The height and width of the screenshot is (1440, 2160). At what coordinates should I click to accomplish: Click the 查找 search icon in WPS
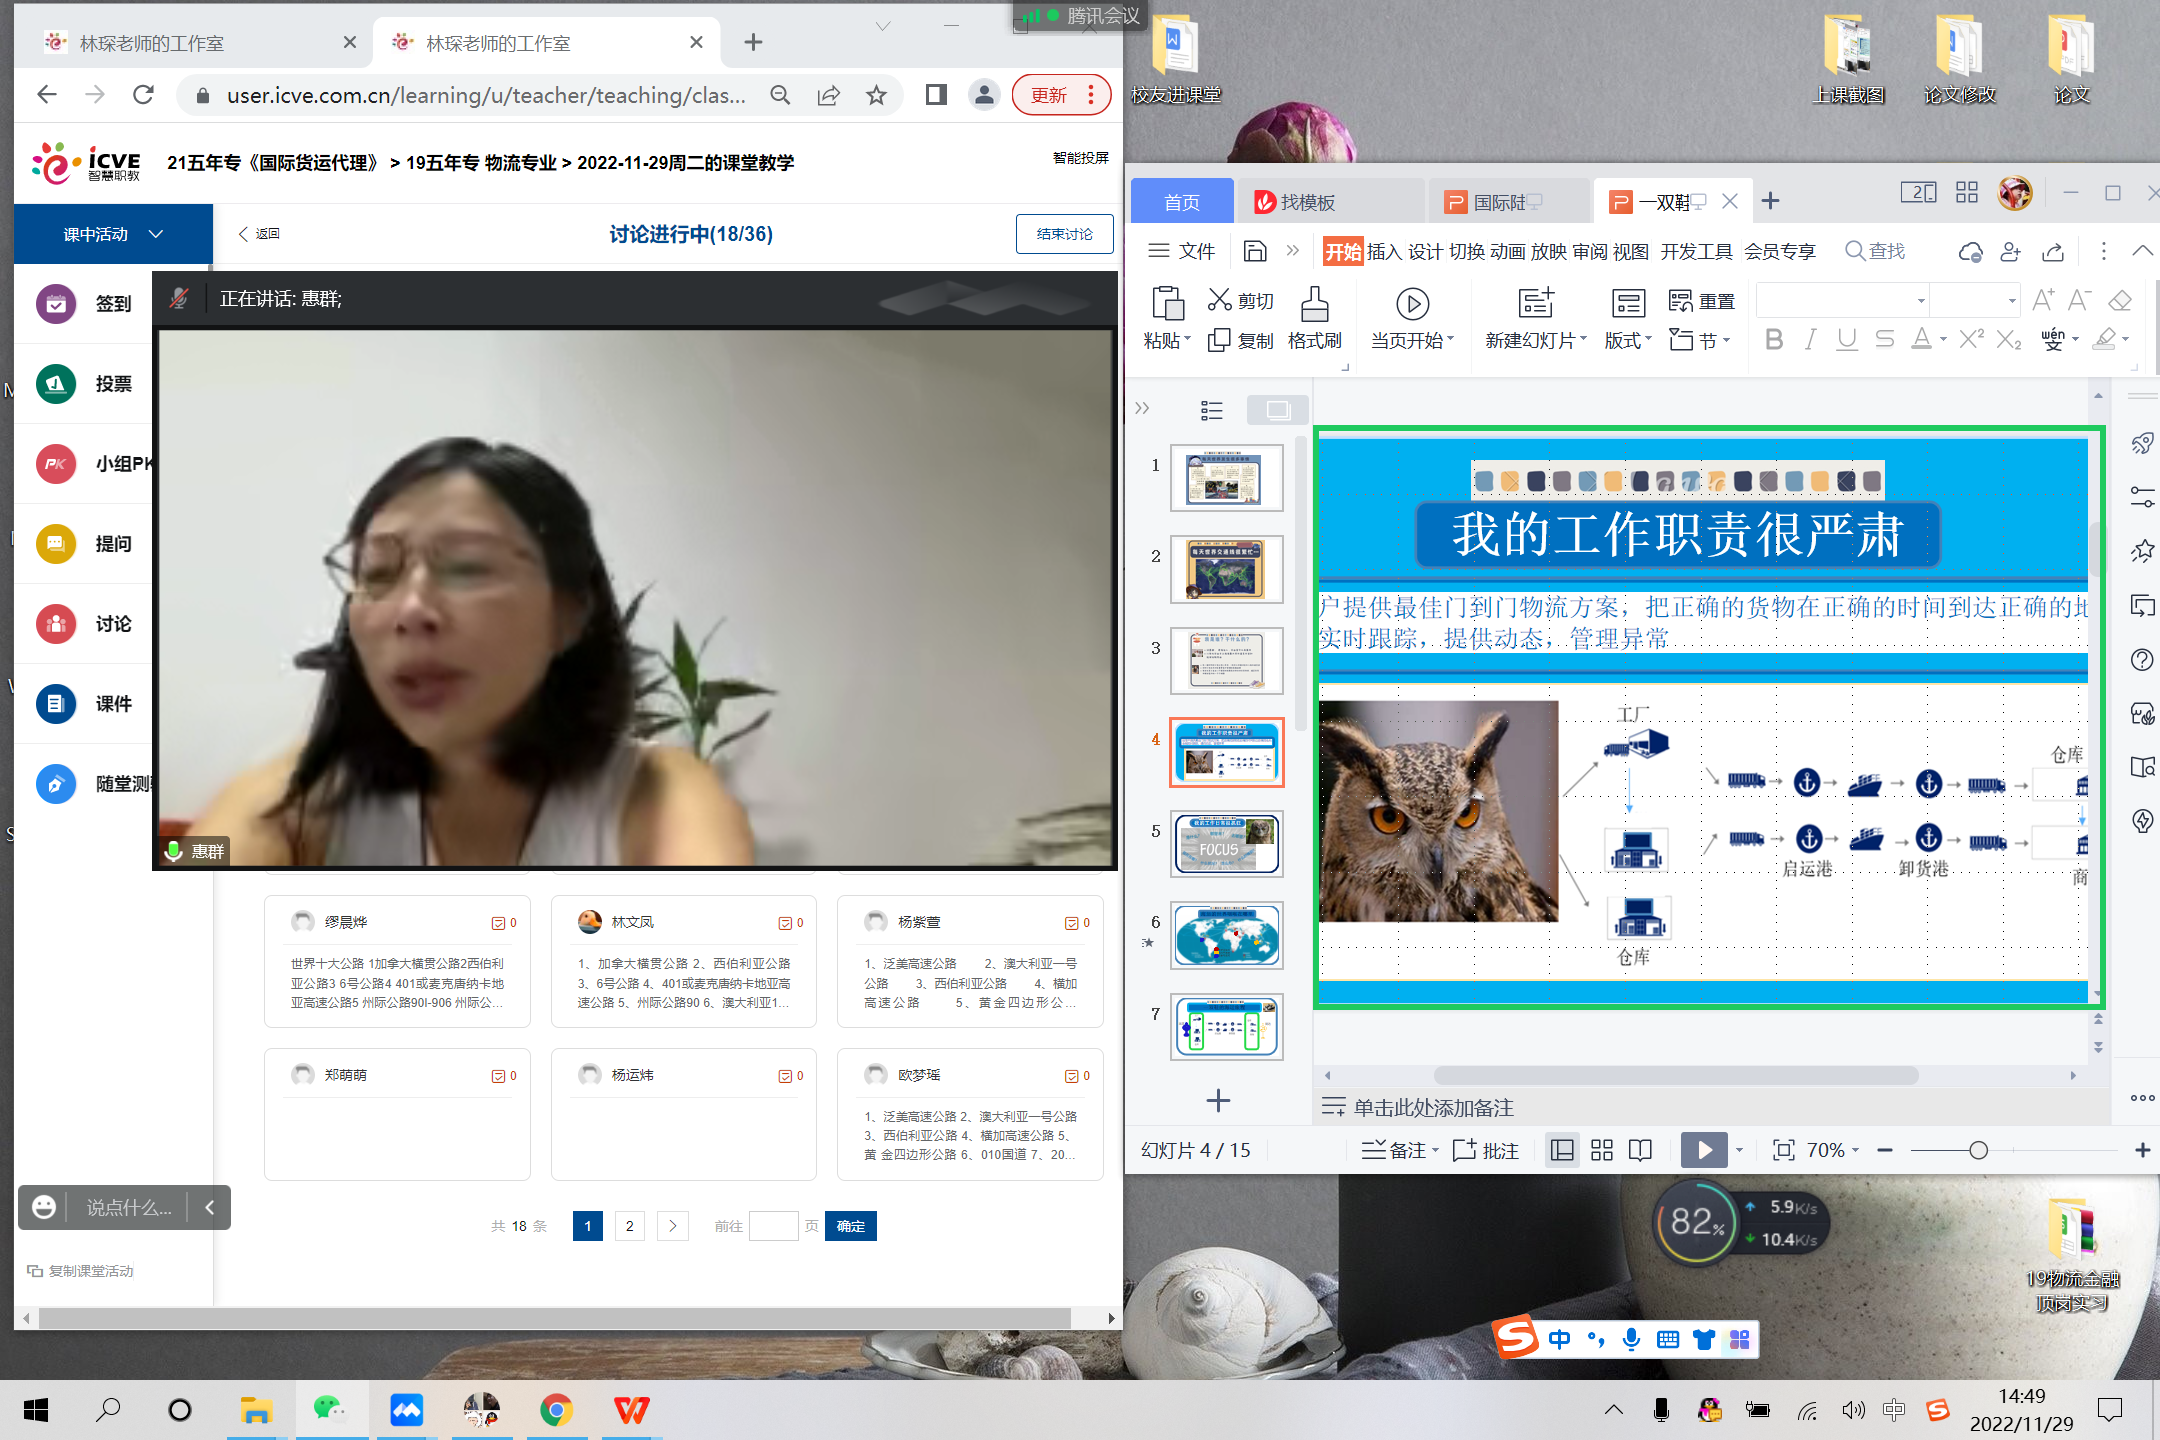[1855, 251]
